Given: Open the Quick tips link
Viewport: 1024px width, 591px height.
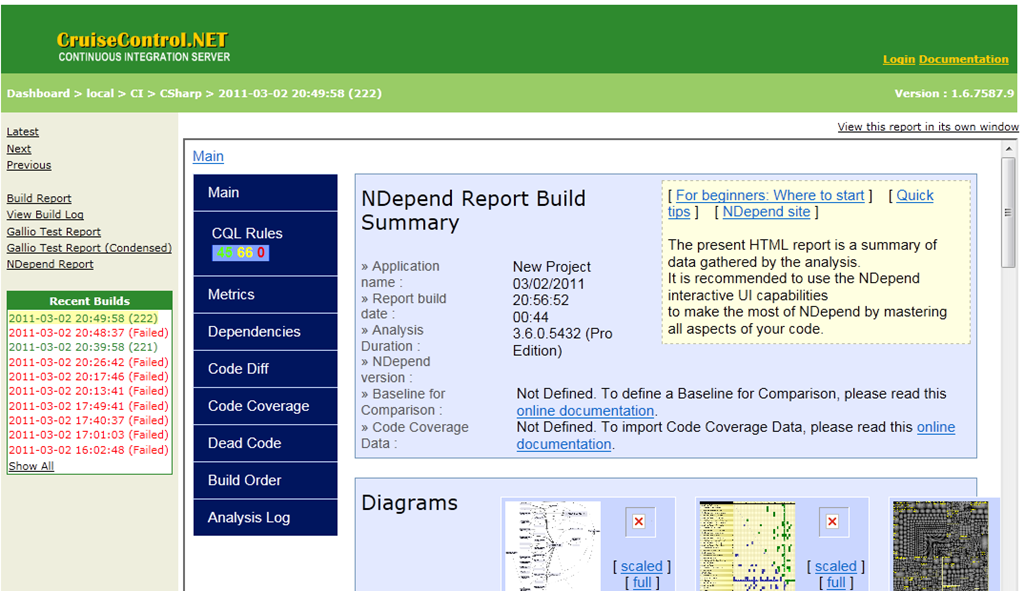Looking at the screenshot, I should tap(915, 195).
